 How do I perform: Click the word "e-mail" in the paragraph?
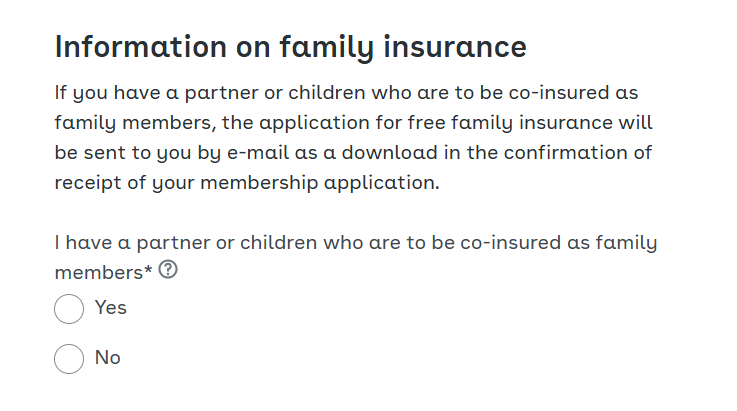(x=258, y=152)
